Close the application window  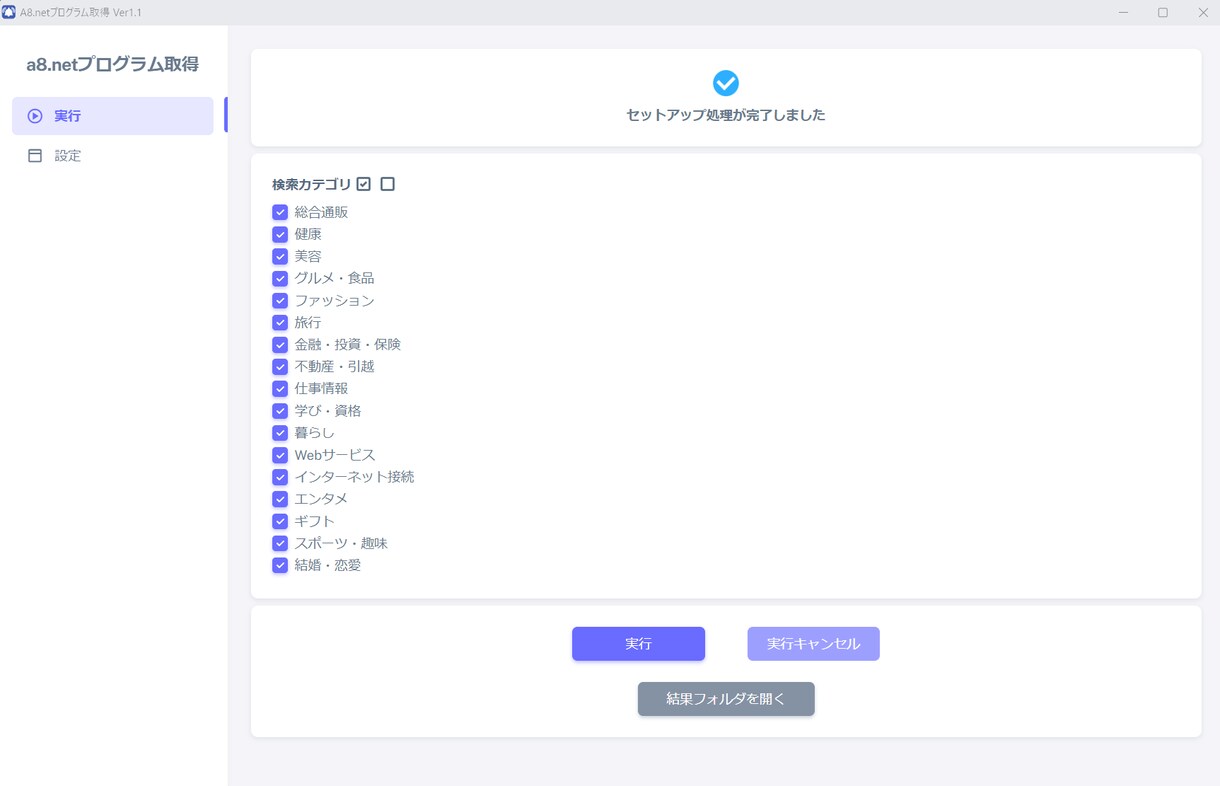[x=1203, y=12]
